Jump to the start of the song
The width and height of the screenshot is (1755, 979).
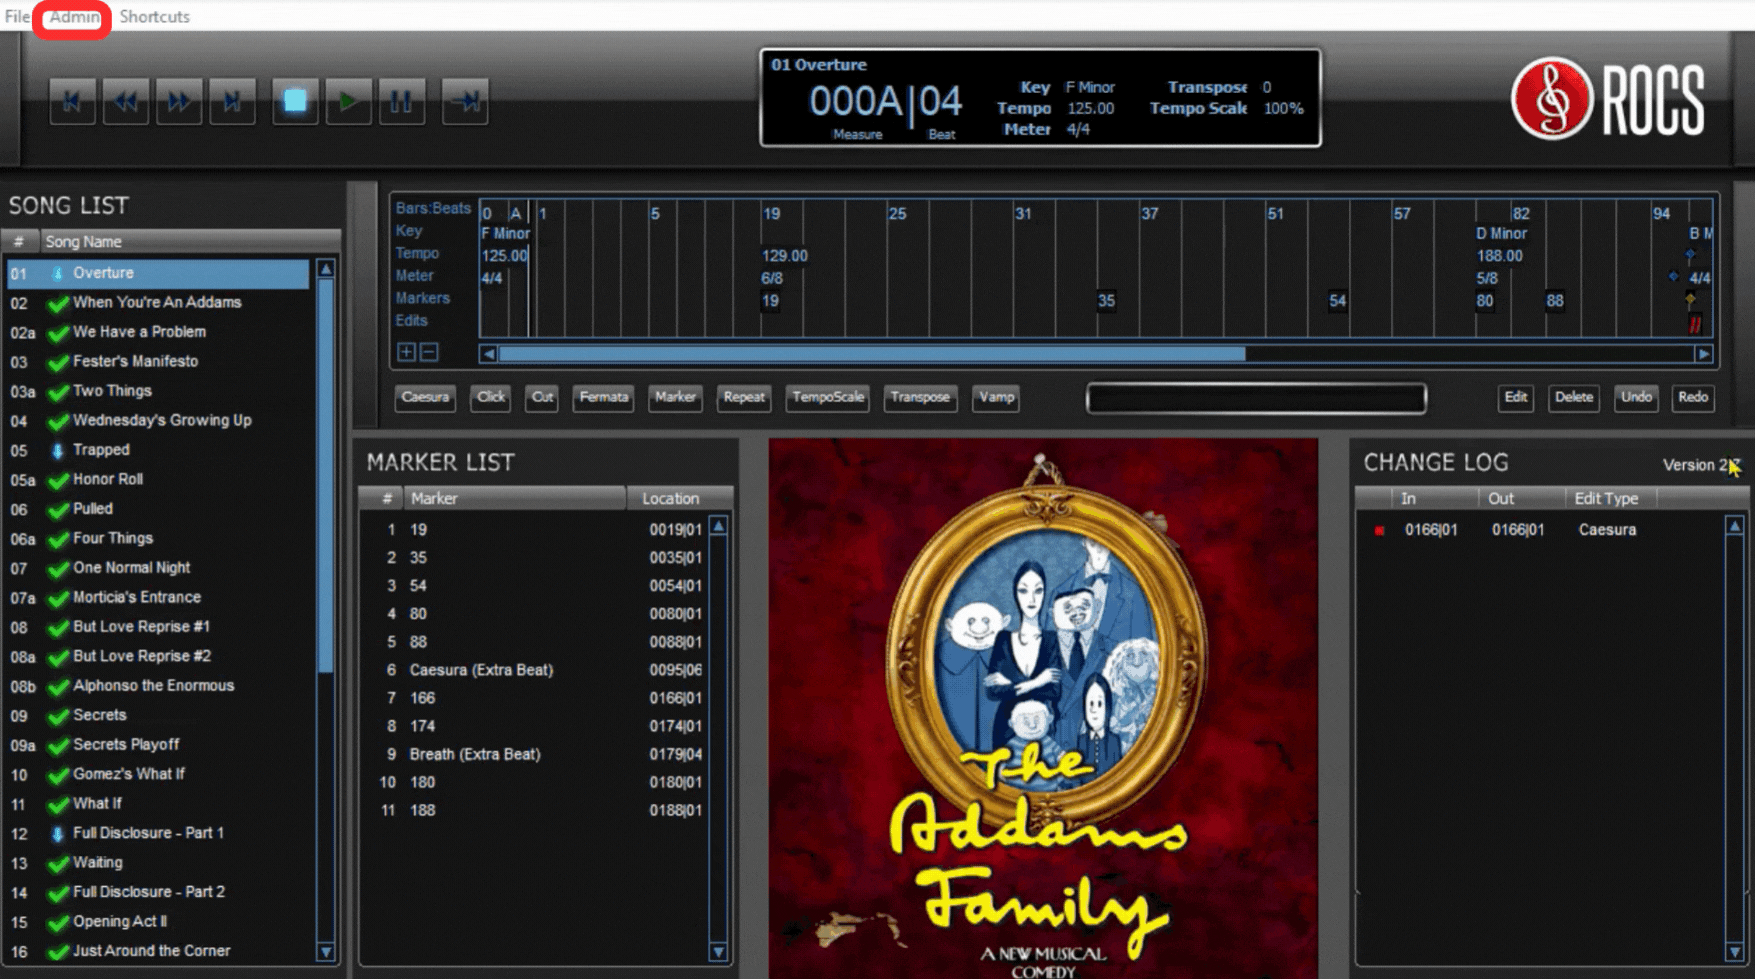pyautogui.click(x=73, y=101)
